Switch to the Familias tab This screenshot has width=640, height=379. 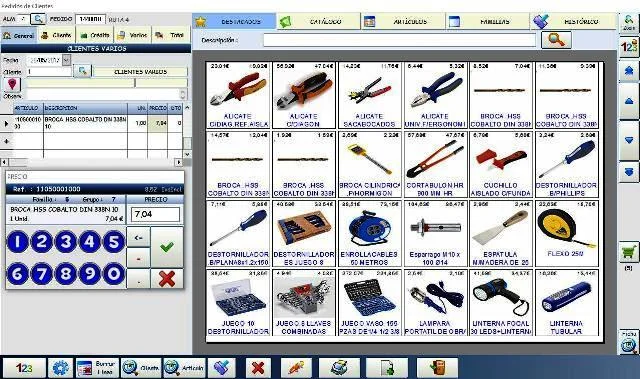coord(488,21)
